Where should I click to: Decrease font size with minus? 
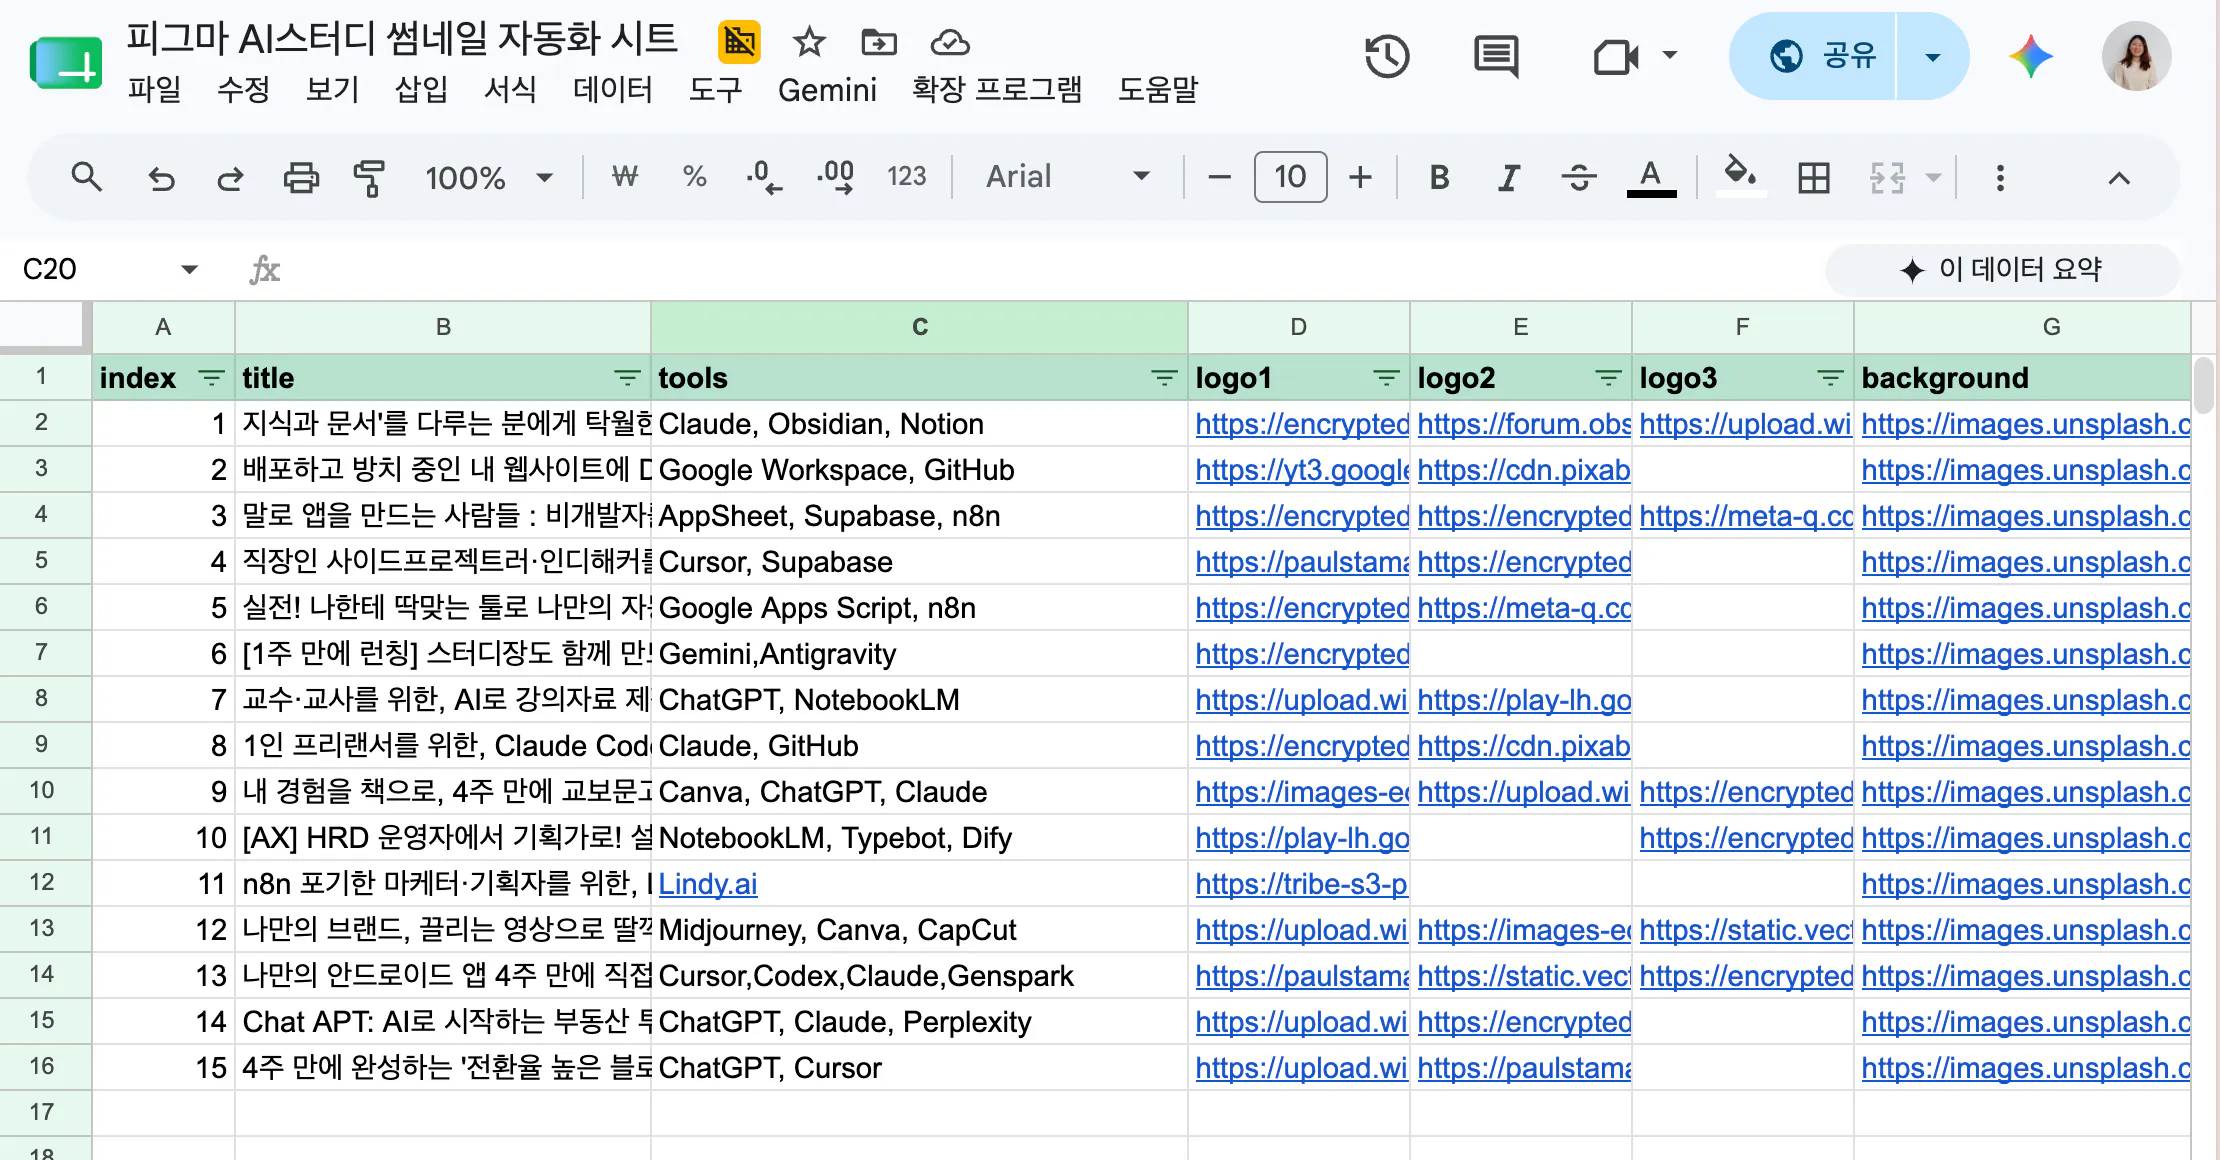tap(1219, 178)
